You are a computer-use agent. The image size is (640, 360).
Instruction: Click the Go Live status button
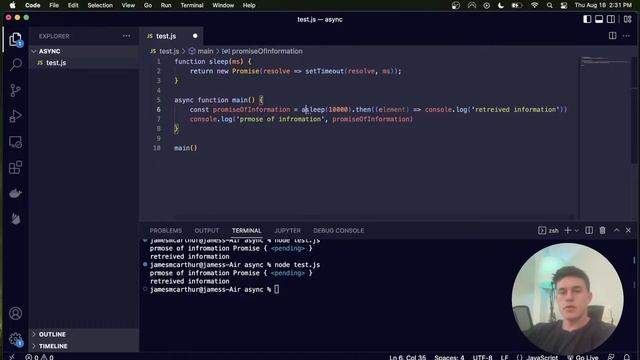(582, 357)
